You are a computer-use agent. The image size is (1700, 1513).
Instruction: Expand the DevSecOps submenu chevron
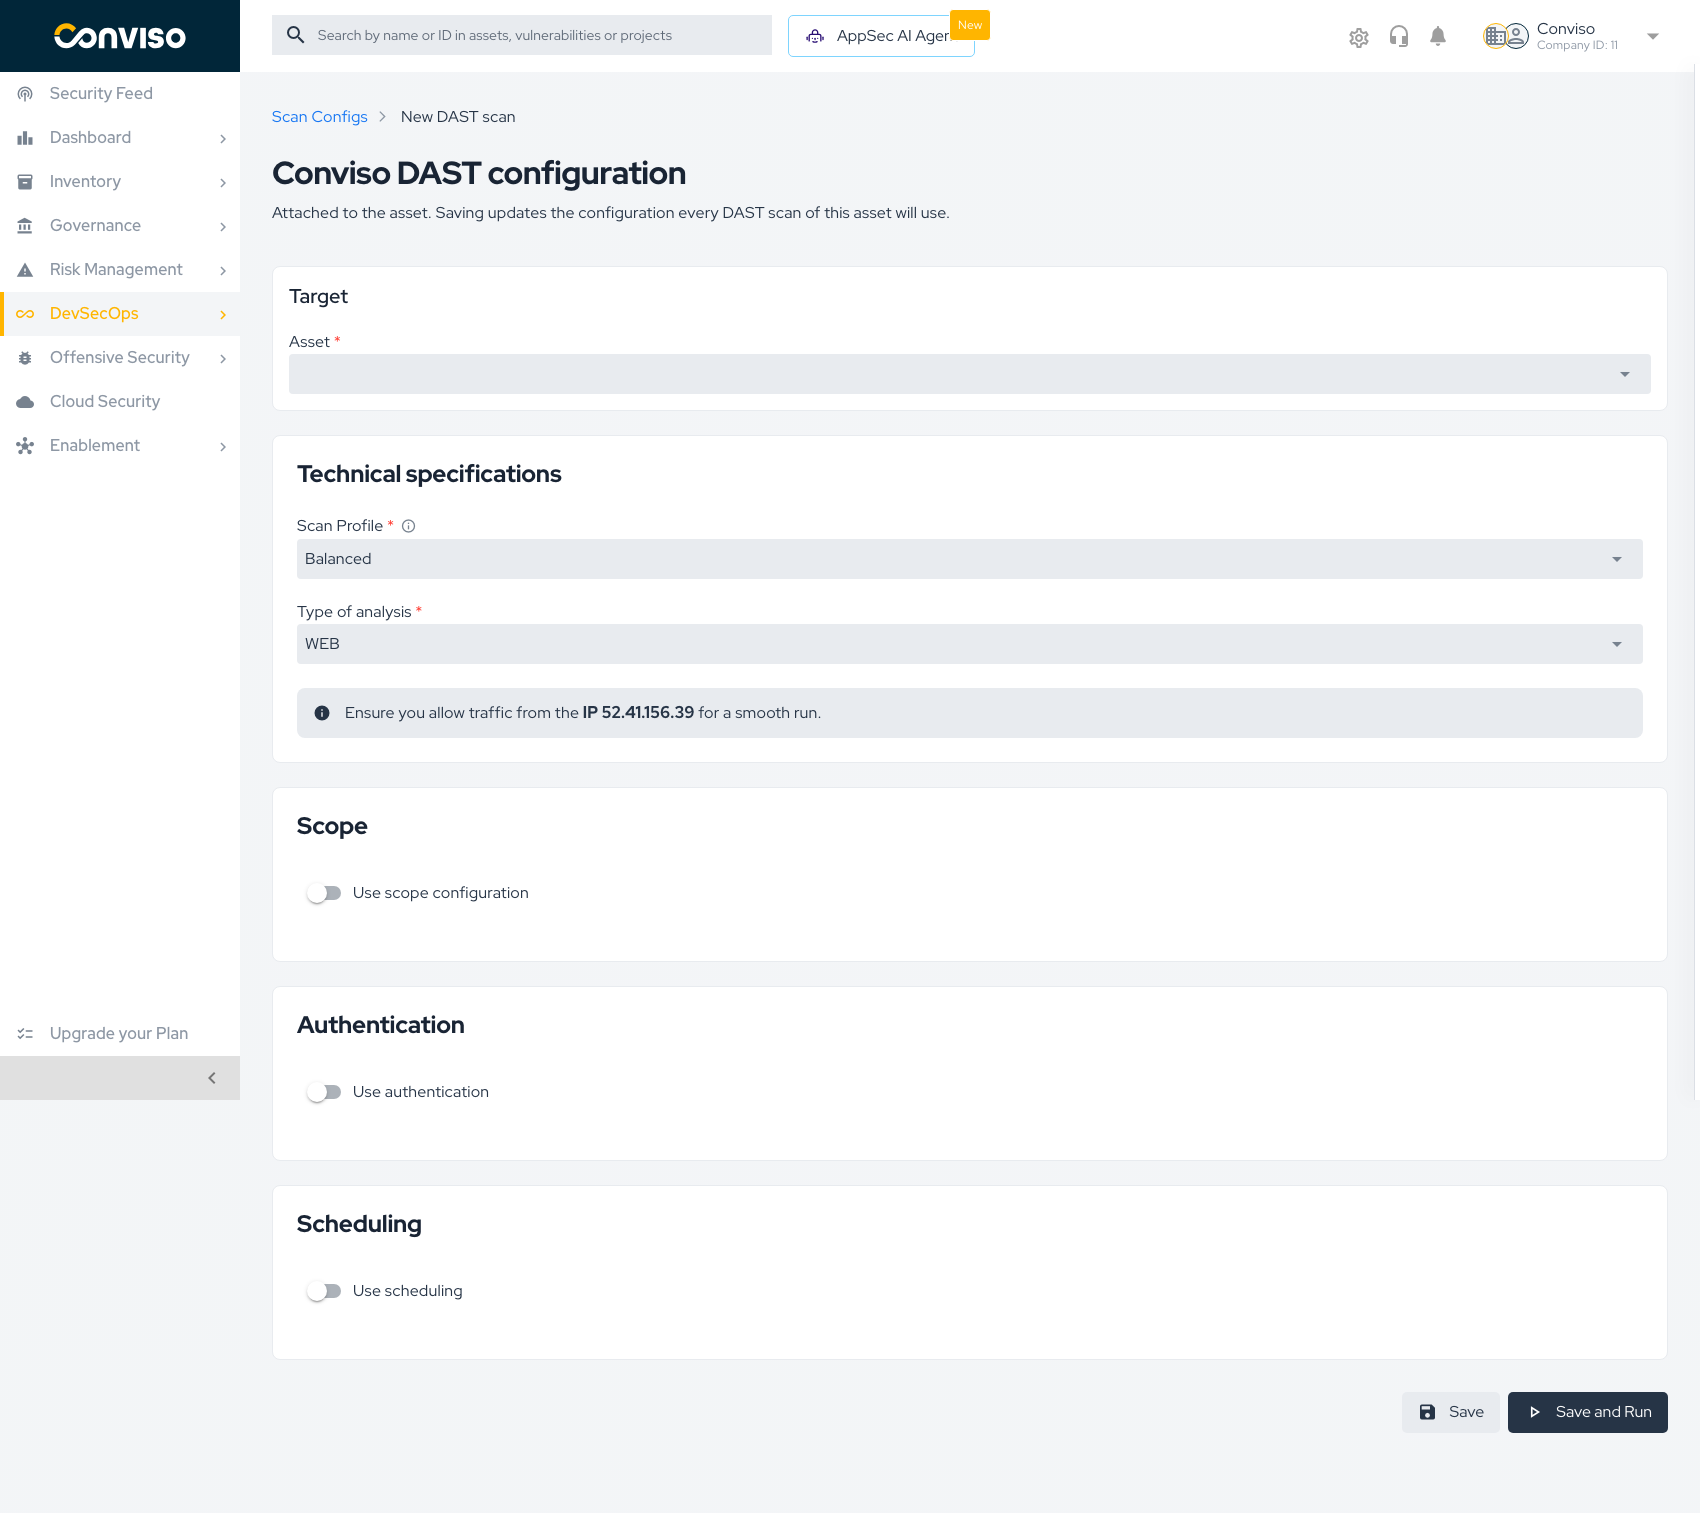pos(223,315)
